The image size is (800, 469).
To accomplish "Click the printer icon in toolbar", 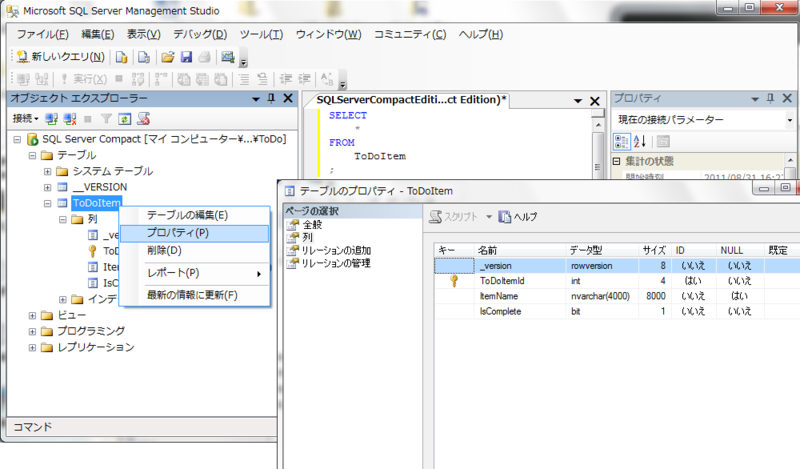I will pos(205,57).
